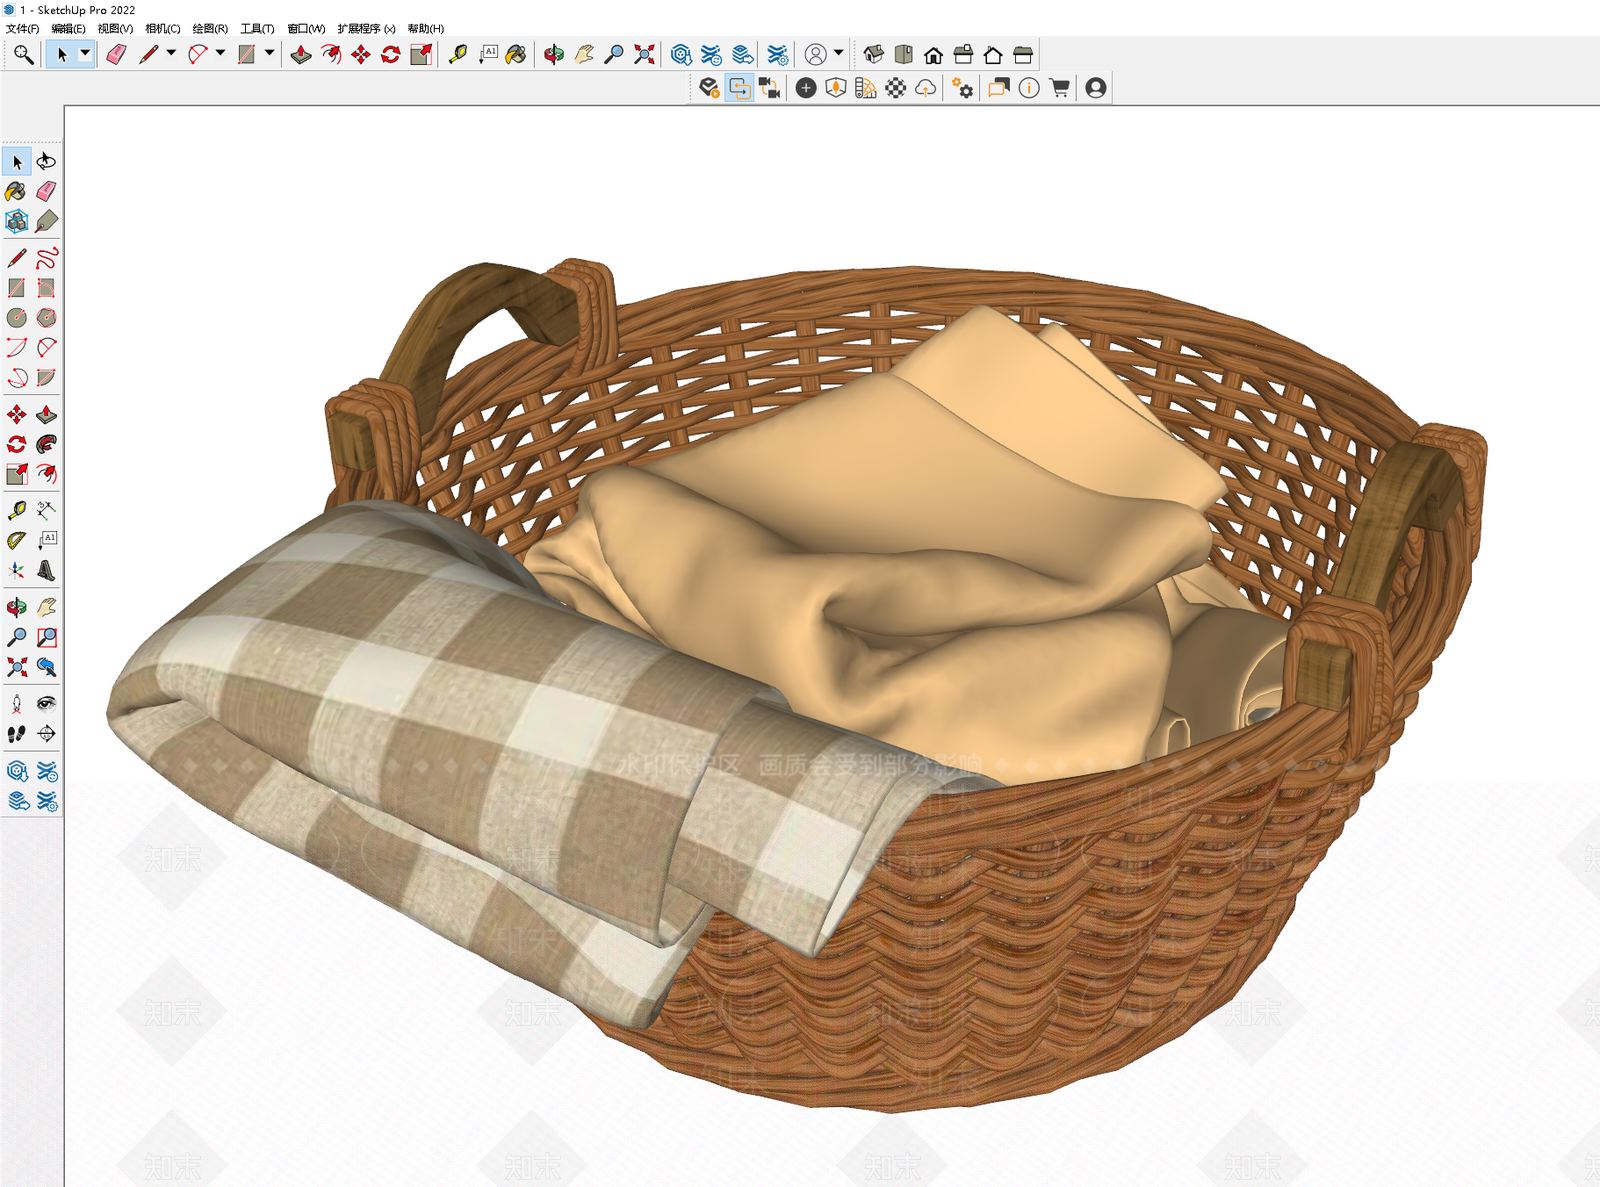Viewport: 1600px width, 1187px height.
Task: Open the Search magnifier in top toolbar
Action: 23,54
